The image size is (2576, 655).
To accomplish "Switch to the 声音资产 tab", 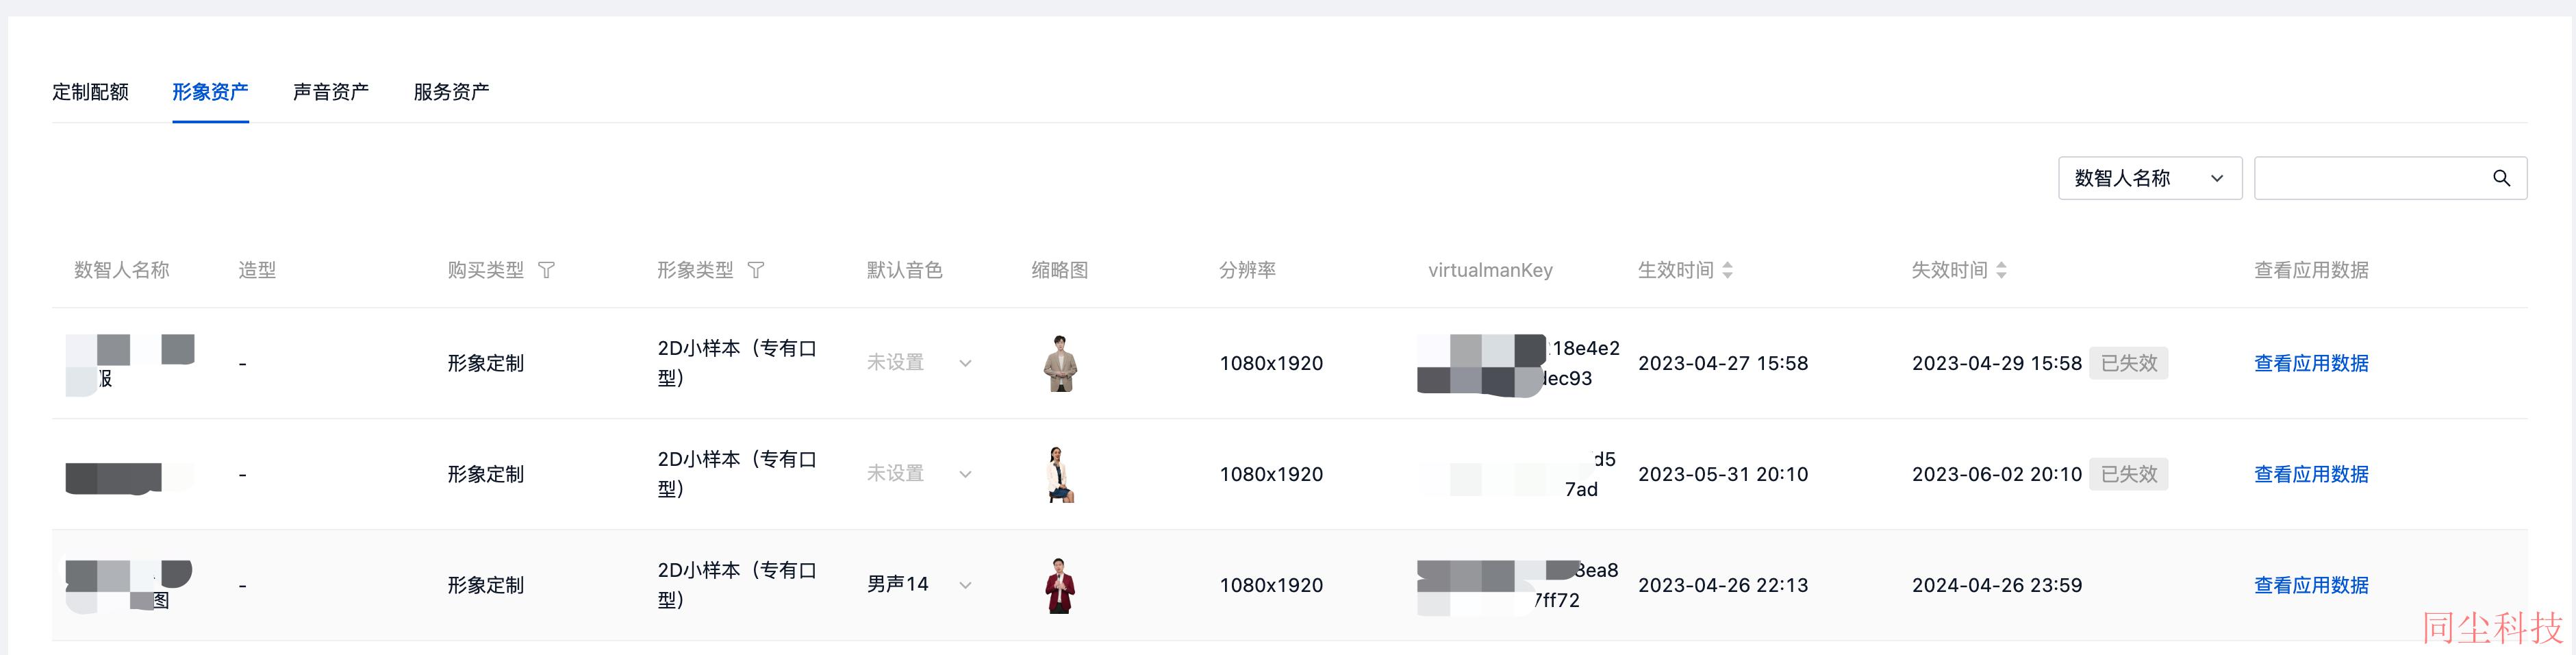I will pyautogui.click(x=331, y=92).
